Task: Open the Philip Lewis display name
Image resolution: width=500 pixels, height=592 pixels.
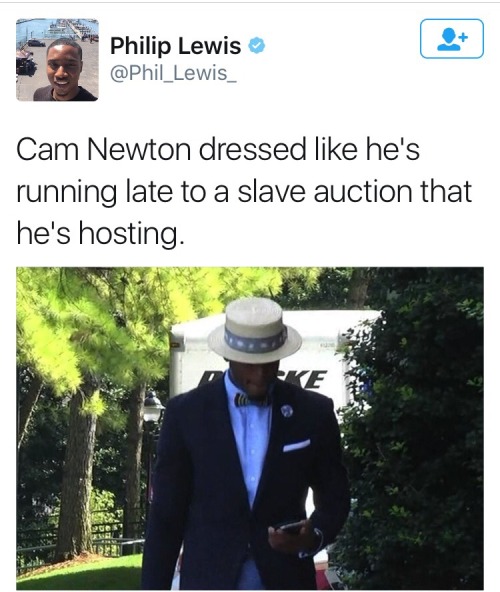Action: click(x=176, y=46)
